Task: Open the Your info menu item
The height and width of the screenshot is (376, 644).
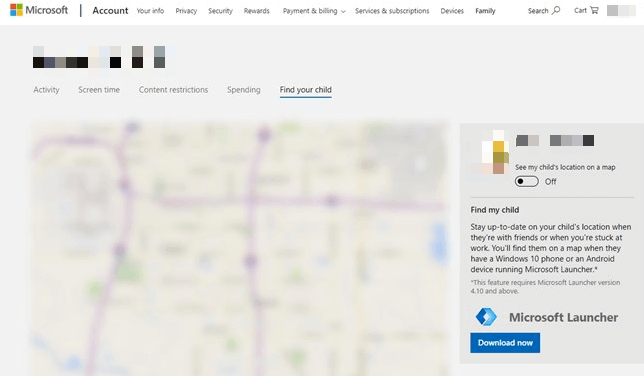Action: point(150,11)
